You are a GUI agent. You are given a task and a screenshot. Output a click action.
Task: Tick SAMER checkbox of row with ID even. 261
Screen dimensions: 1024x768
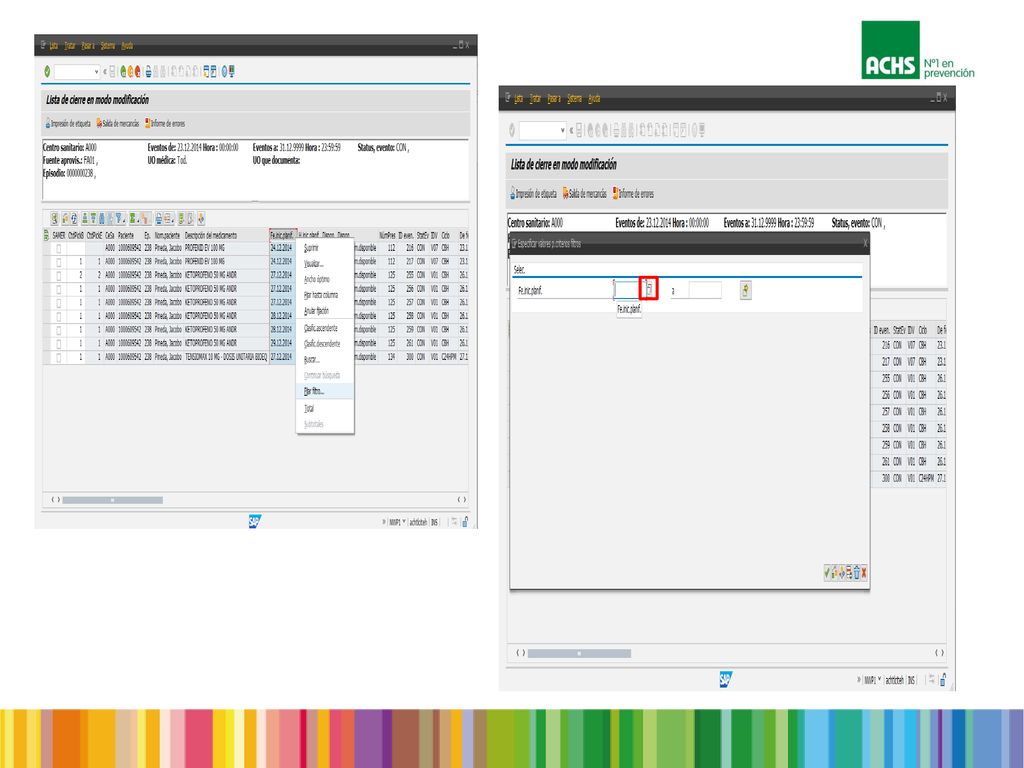click(59, 344)
